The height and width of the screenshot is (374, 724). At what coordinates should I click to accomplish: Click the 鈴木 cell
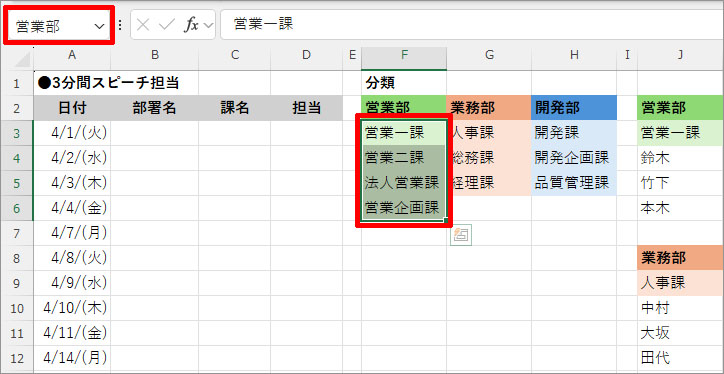(x=681, y=158)
